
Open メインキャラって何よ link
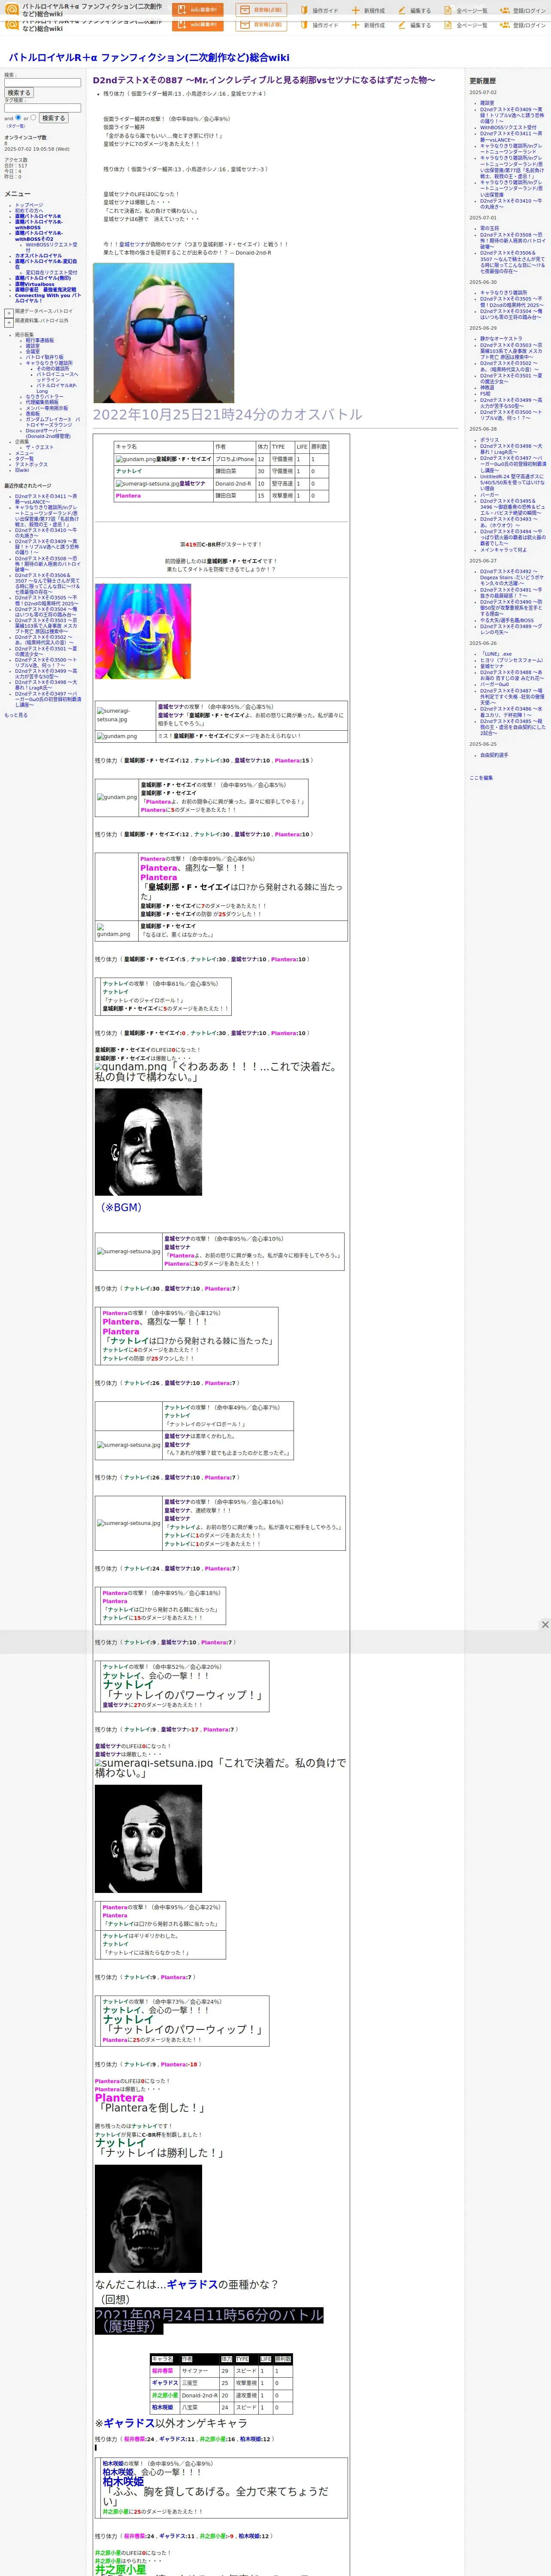pyautogui.click(x=503, y=550)
